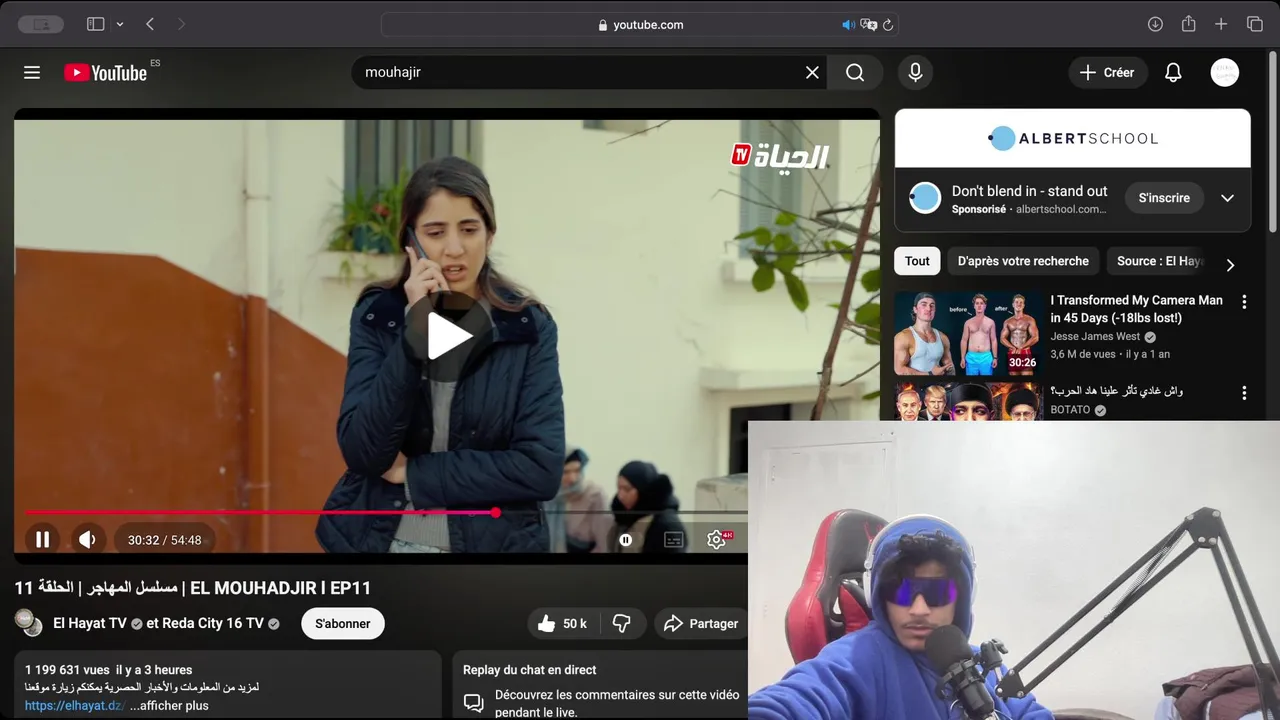Click S'inscrire on the sponsored ad
This screenshot has height=720, width=1280.
(1164, 198)
